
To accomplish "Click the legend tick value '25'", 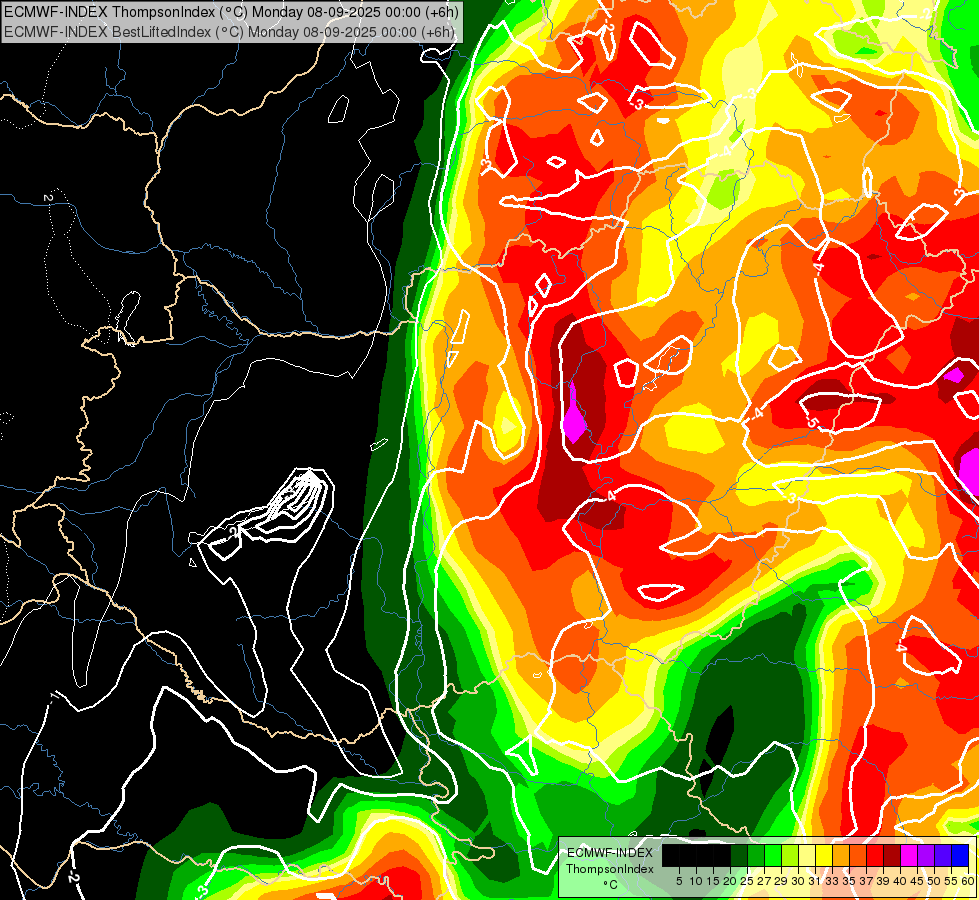I will [747, 881].
